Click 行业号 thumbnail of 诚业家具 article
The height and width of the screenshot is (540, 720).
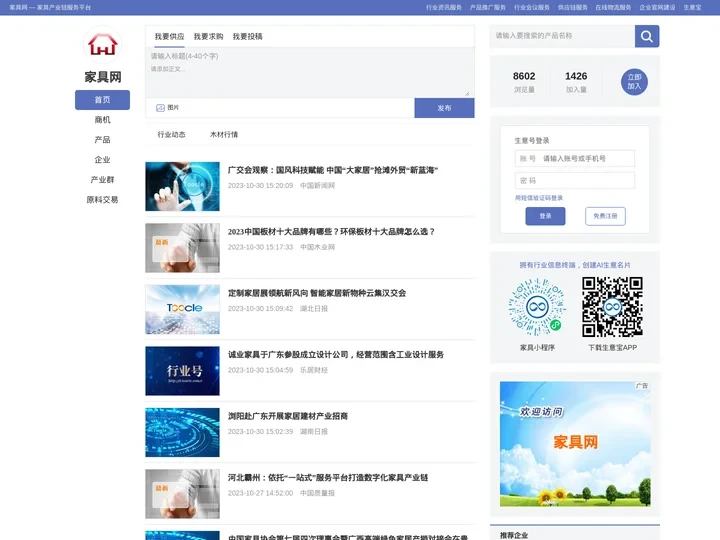(x=182, y=371)
